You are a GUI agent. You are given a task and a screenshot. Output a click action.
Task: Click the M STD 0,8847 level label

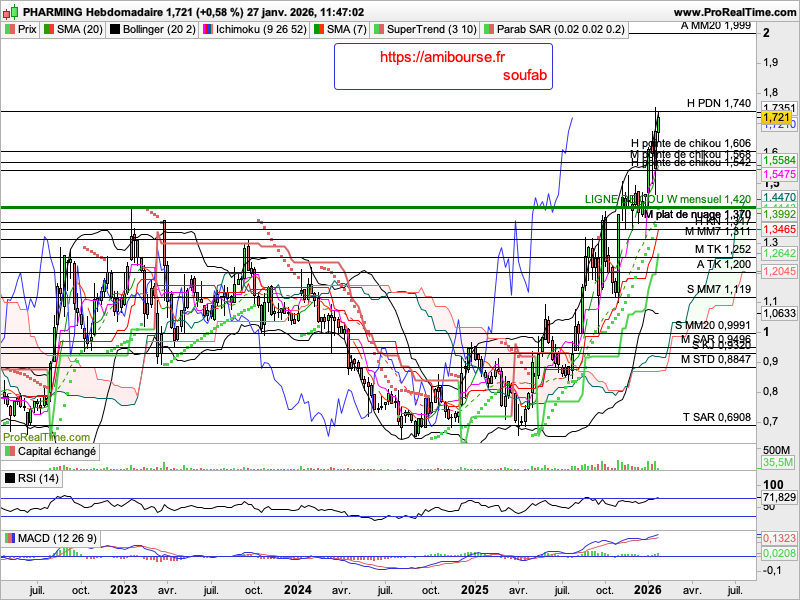(x=716, y=359)
